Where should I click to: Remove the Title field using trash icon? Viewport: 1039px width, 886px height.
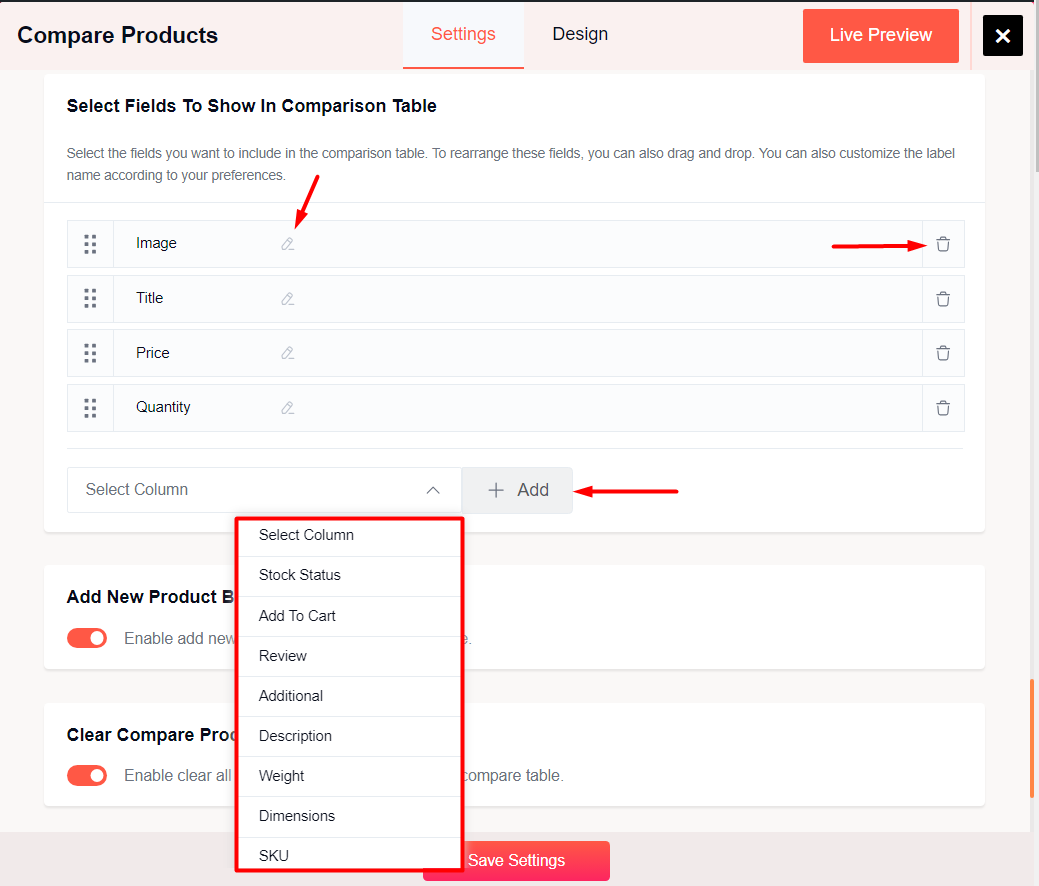point(943,299)
